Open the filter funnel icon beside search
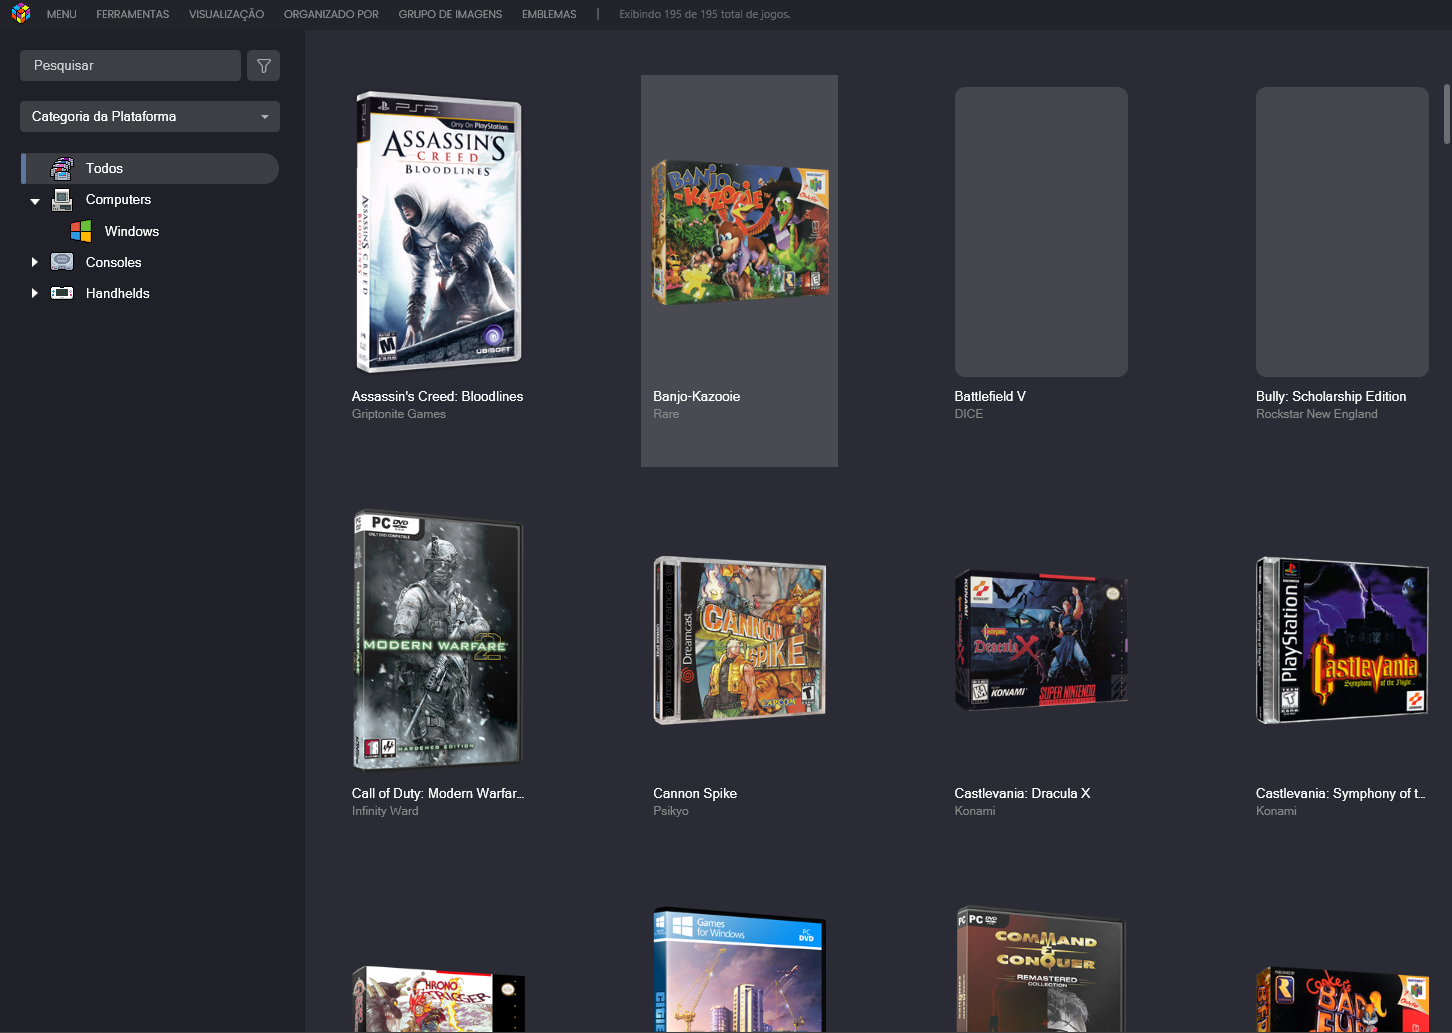This screenshot has height=1033, width=1452. click(264, 66)
